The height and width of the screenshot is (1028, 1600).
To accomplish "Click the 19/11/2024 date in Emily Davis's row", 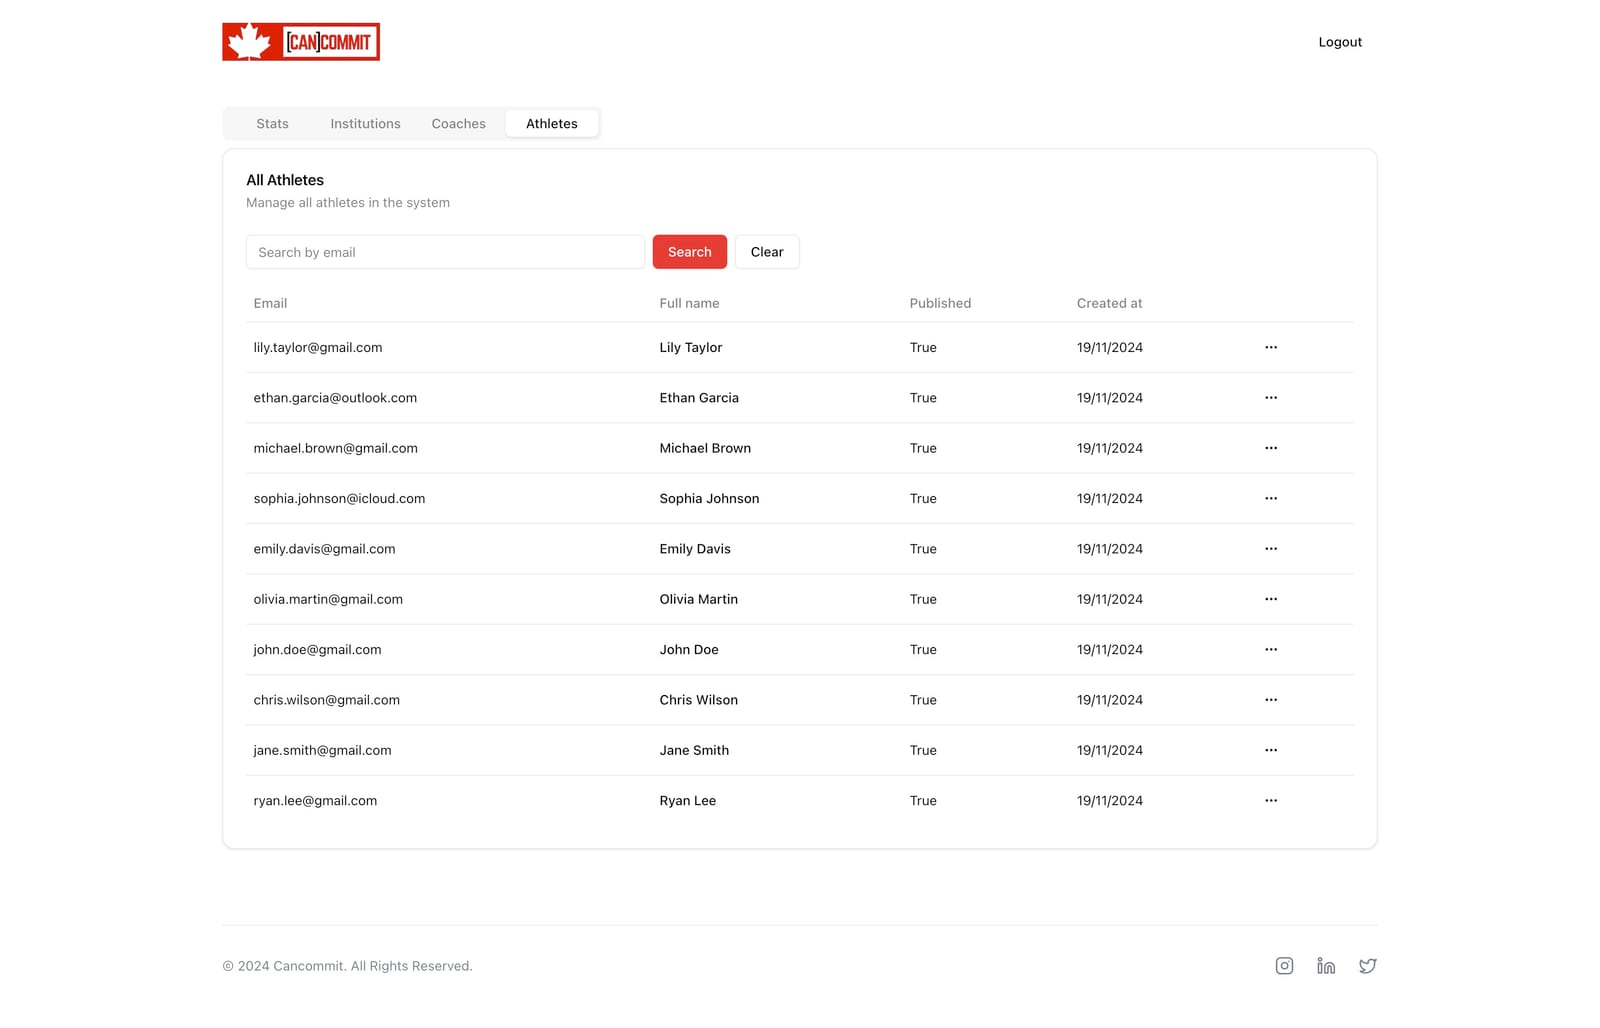I will coord(1109,549).
